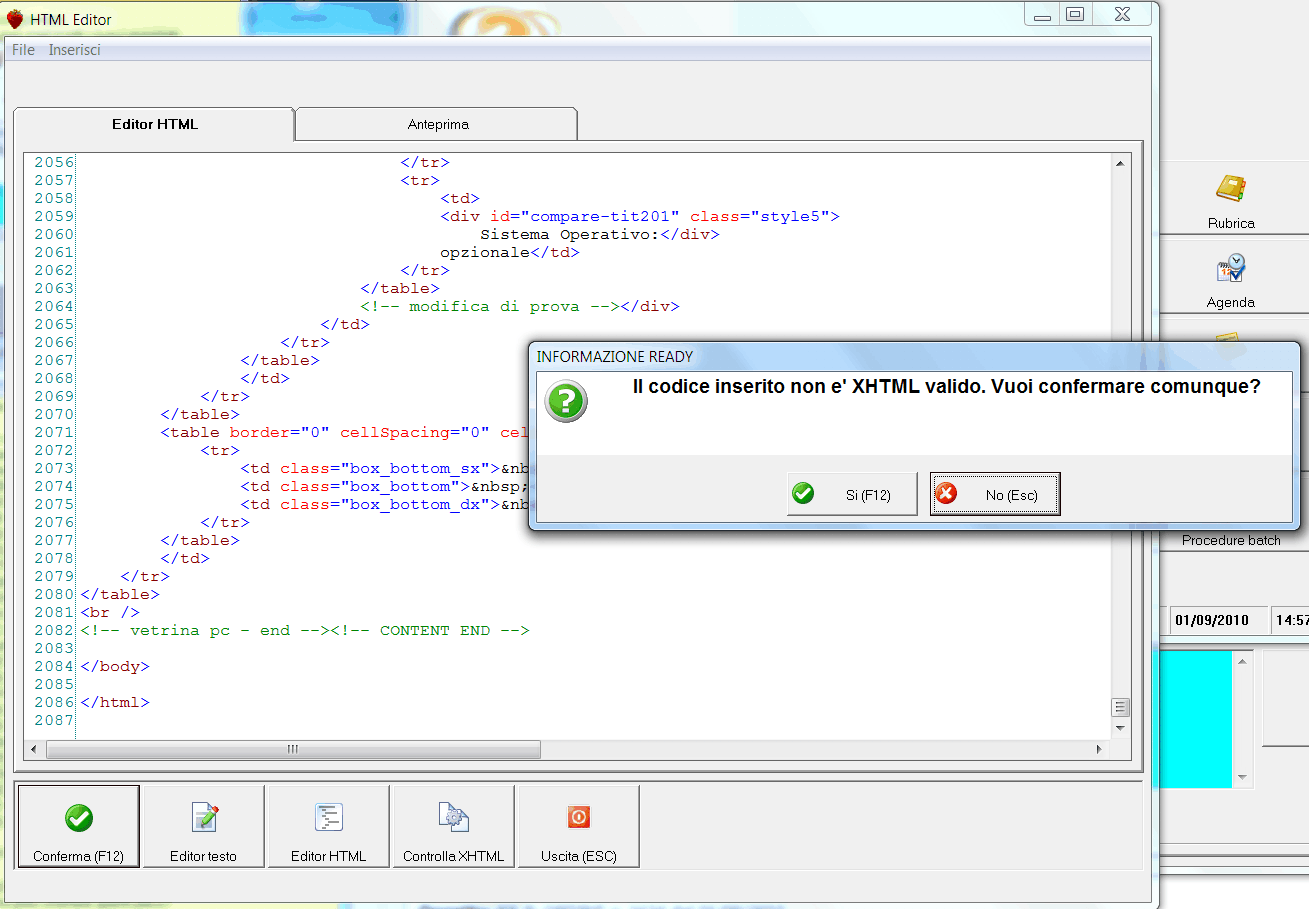Click the Editor testo label
Screen dimensions: 1309x909
pyautogui.click(x=204, y=857)
